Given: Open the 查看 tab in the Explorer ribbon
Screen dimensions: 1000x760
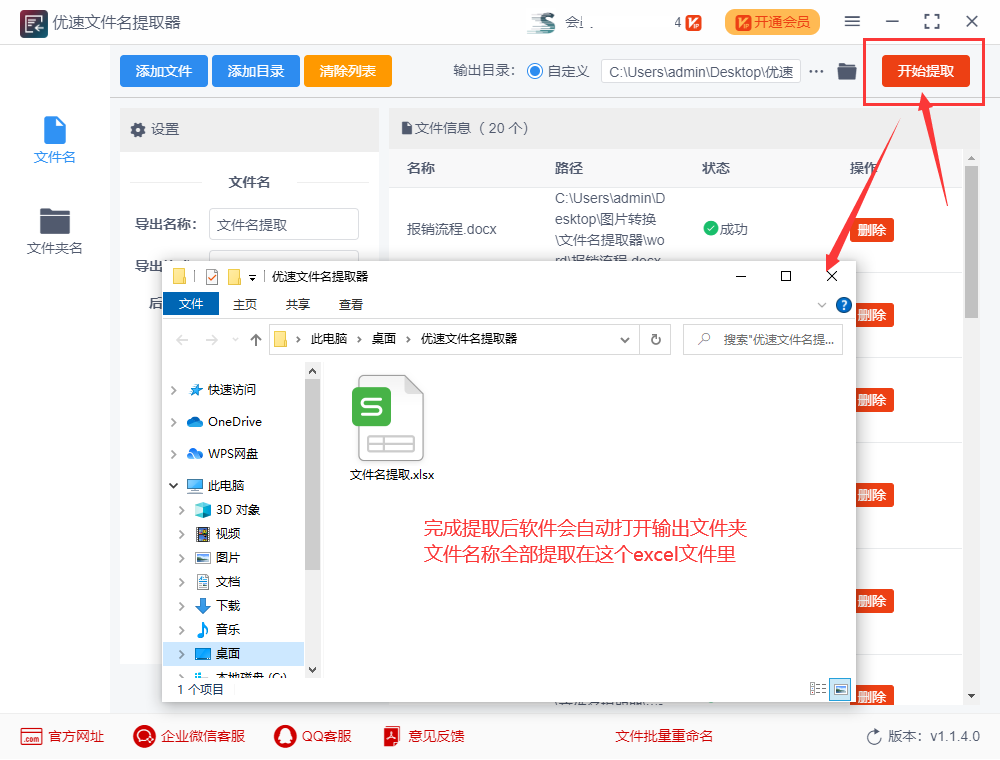Looking at the screenshot, I should point(352,304).
